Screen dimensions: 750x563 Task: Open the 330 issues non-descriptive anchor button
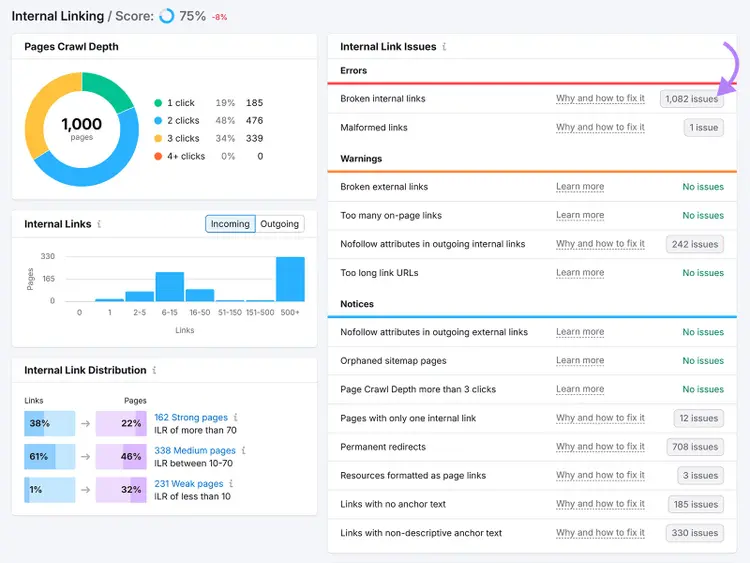[695, 533]
